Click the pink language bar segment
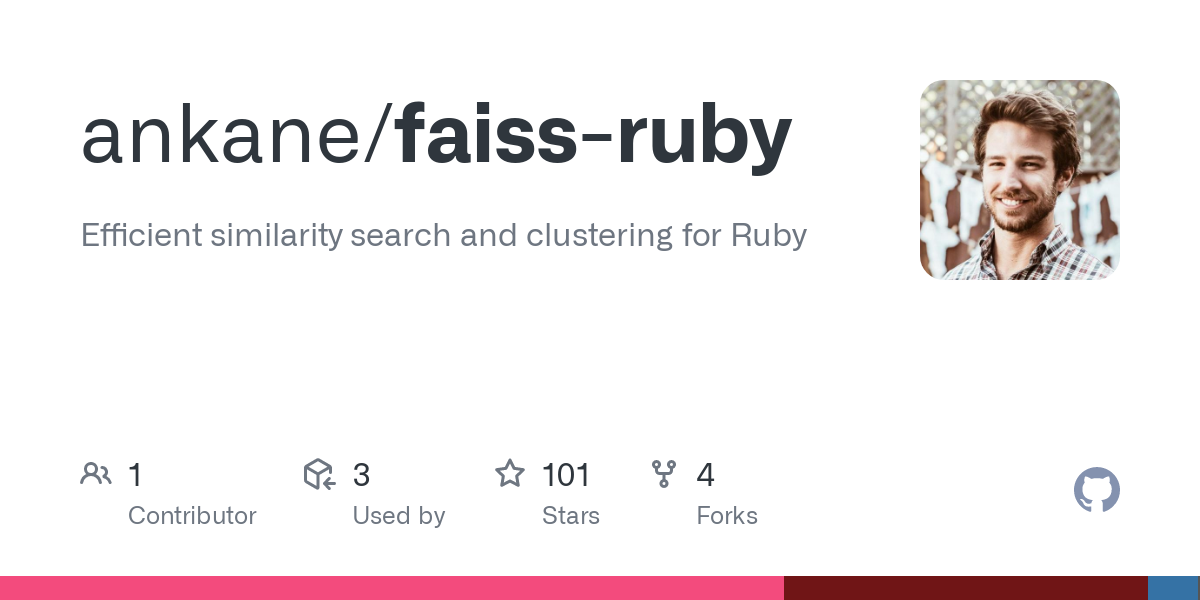 click(392, 588)
